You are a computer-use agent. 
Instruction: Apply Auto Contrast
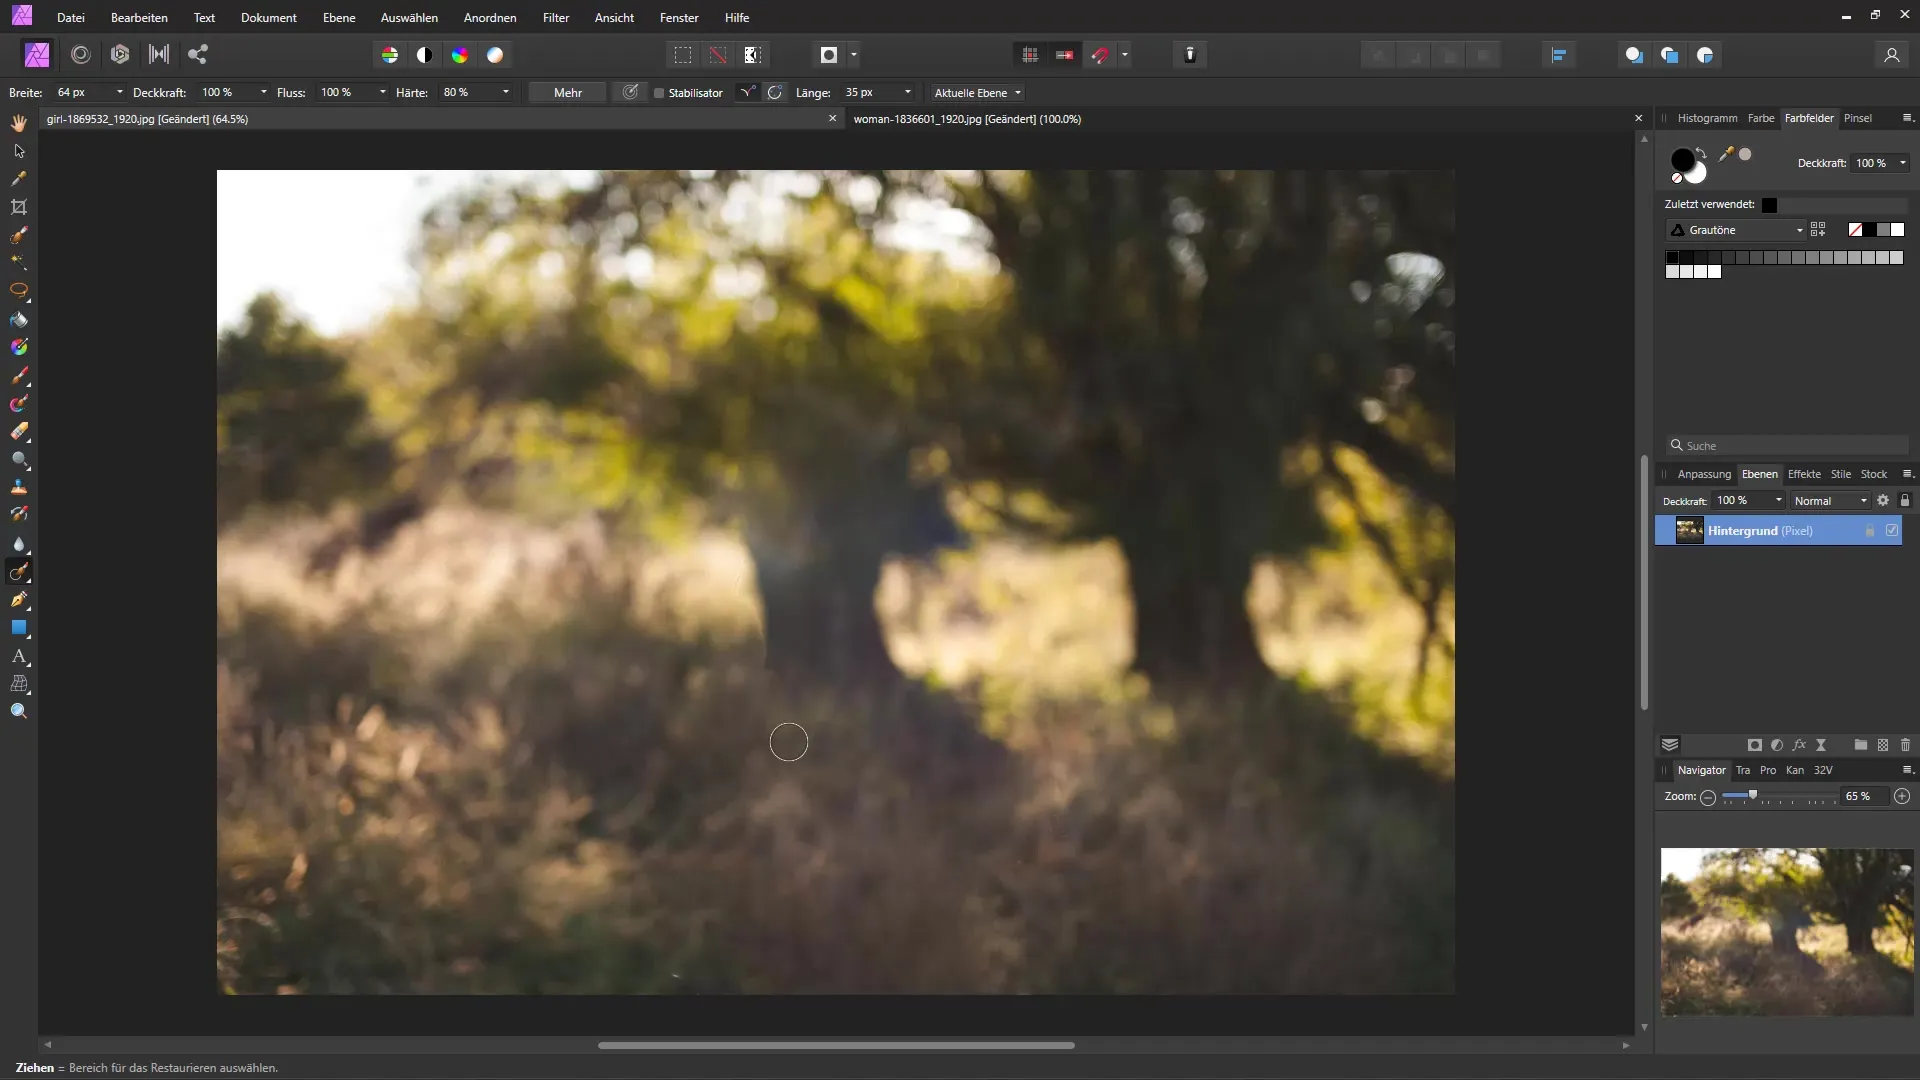click(x=425, y=55)
